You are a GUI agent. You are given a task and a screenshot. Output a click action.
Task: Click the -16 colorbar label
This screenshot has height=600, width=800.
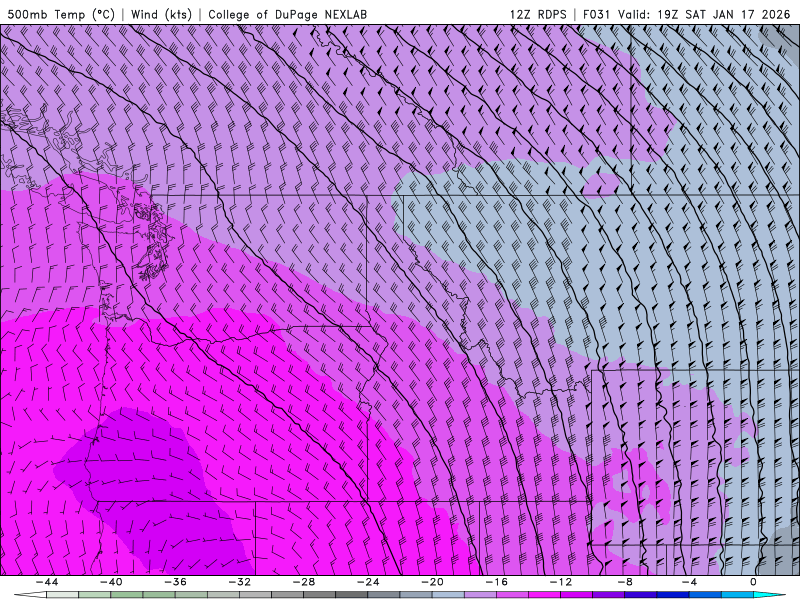click(x=497, y=582)
